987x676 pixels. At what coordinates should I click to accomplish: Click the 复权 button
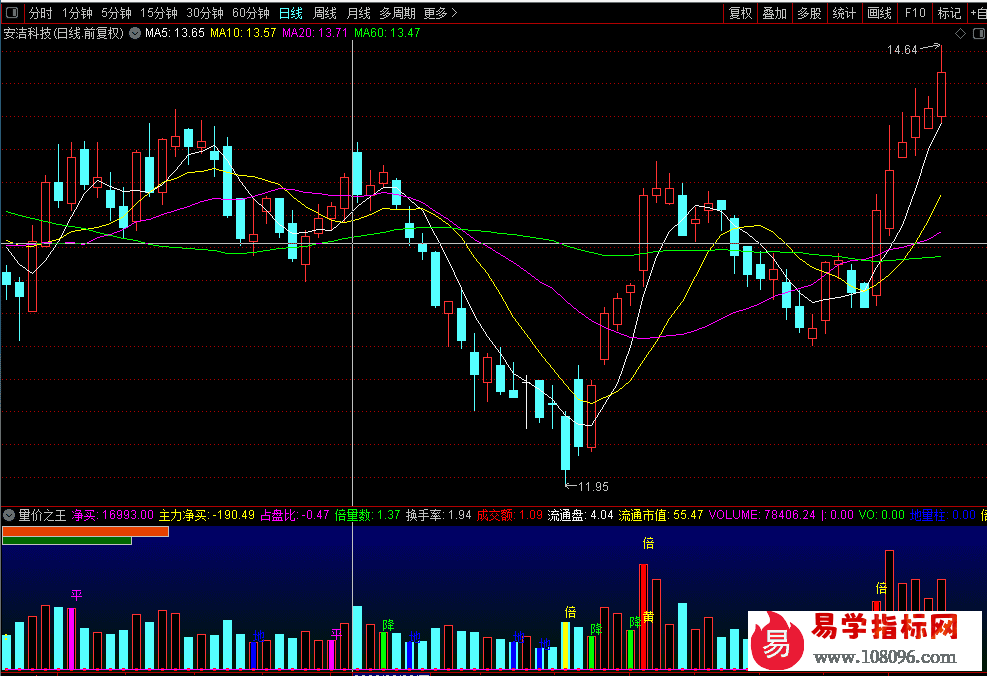click(740, 13)
